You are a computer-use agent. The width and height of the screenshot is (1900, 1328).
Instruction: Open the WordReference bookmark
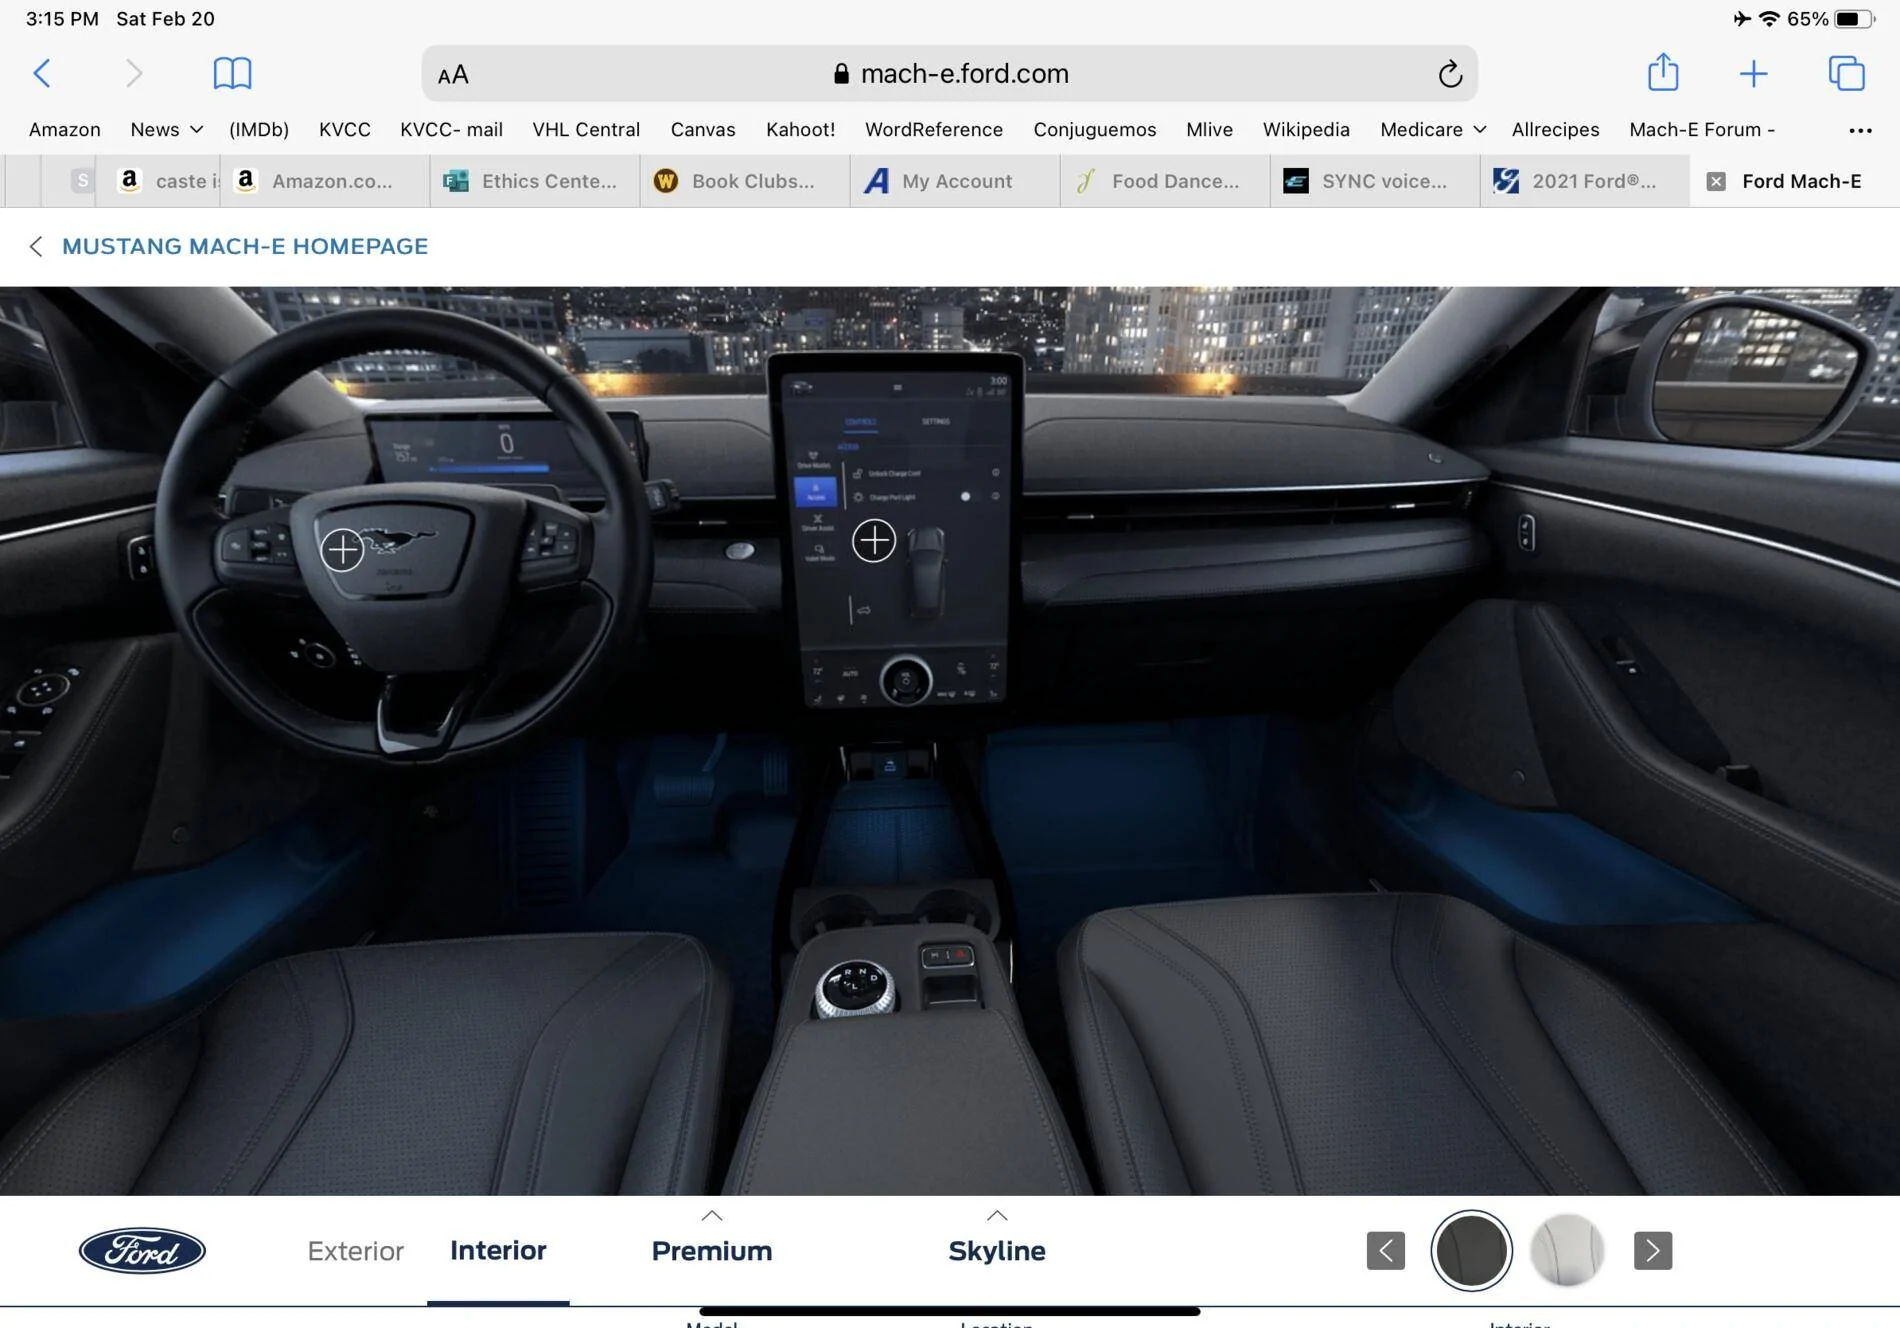click(x=934, y=130)
